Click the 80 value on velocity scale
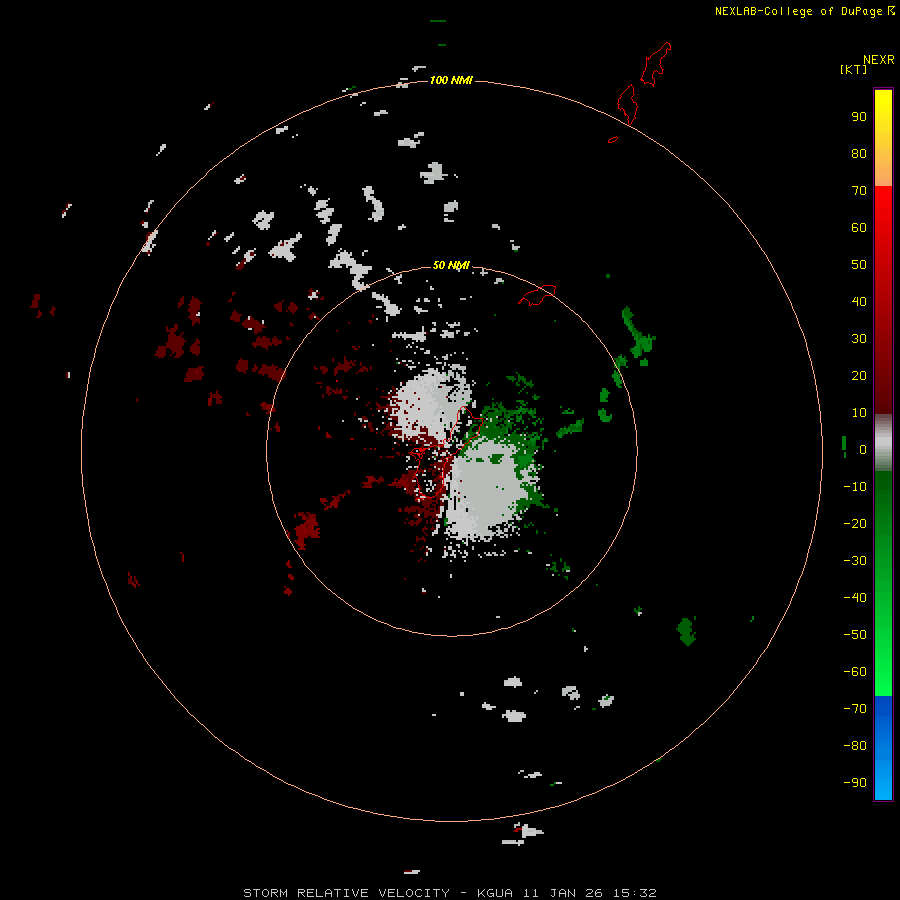This screenshot has width=900, height=900. 859,153
